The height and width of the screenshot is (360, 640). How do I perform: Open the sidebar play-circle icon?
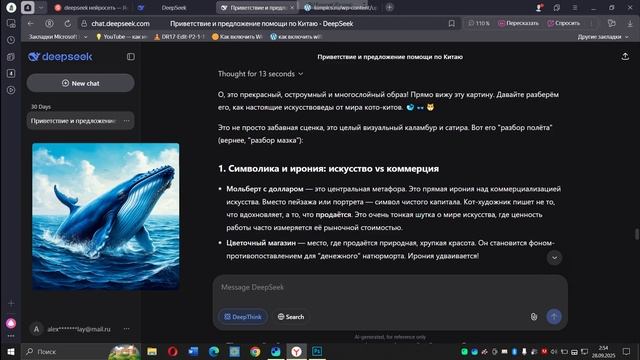tap(11, 90)
